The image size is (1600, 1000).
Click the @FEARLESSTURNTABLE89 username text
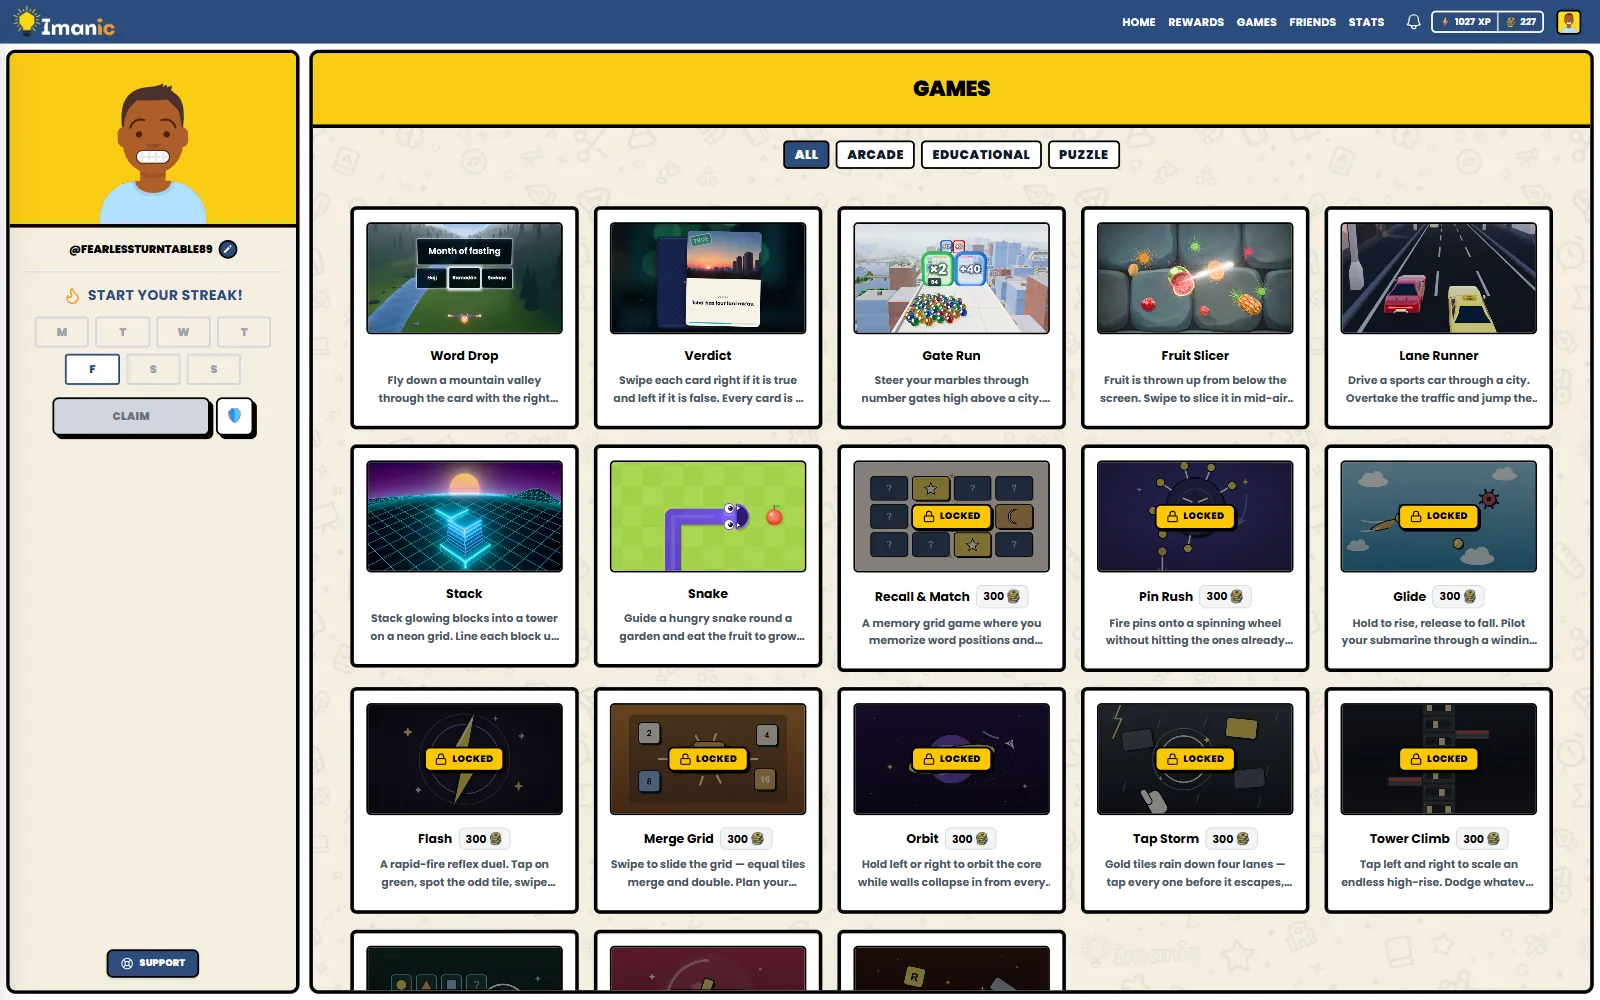point(141,249)
